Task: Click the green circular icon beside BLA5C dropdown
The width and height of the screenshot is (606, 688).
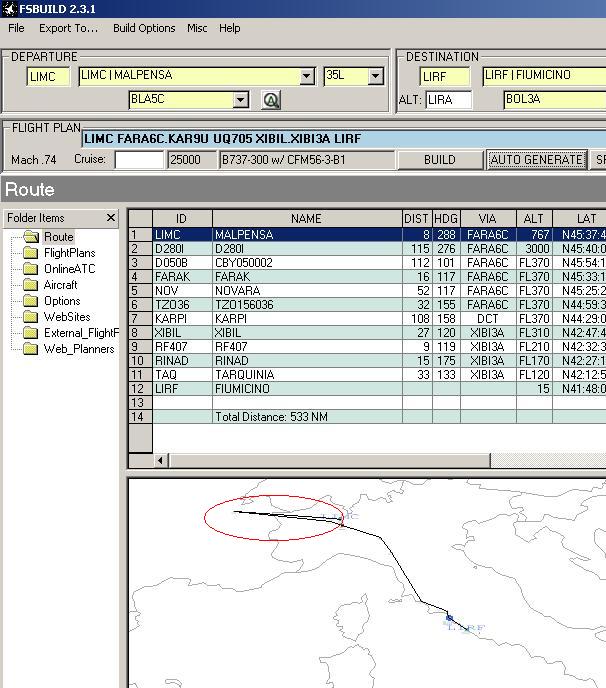Action: point(271,100)
